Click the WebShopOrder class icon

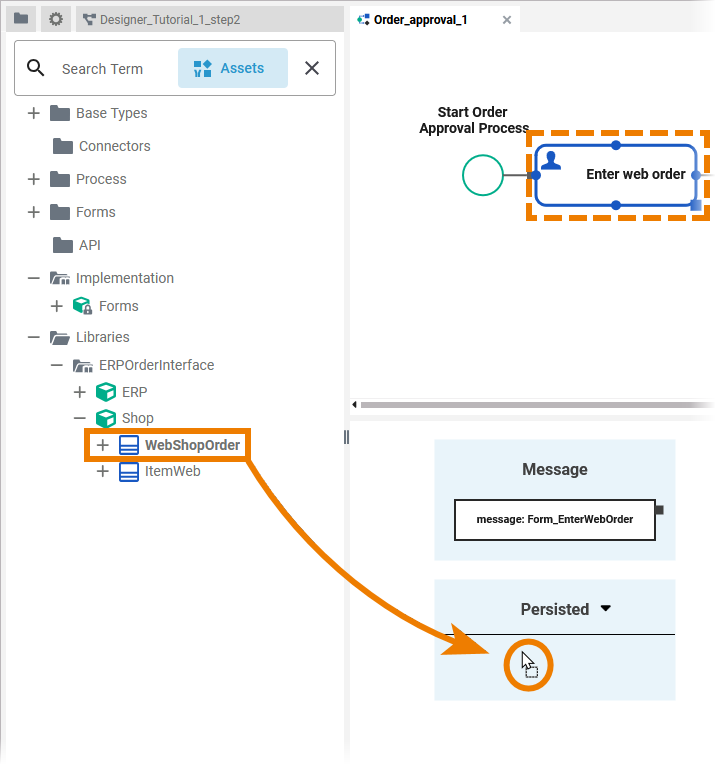(128, 445)
